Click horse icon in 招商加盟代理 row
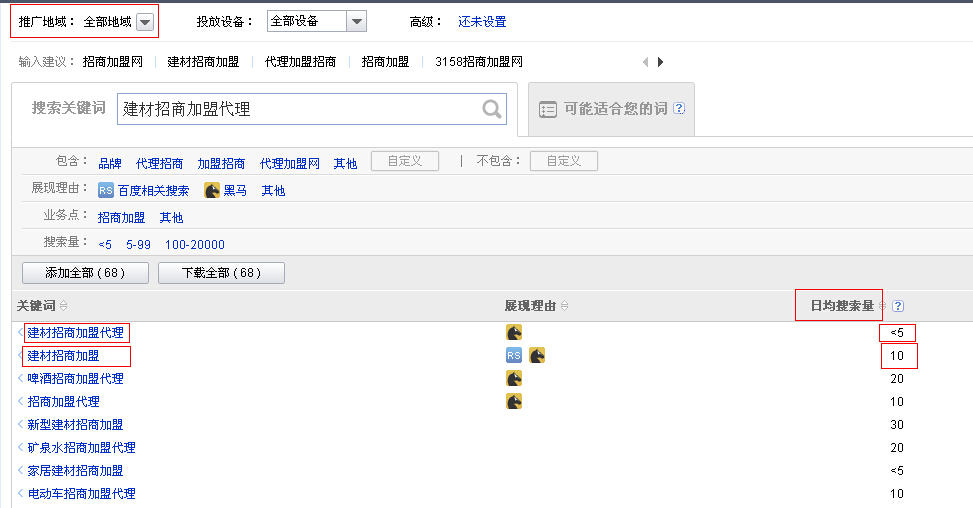The height and width of the screenshot is (508, 973). 514,401
